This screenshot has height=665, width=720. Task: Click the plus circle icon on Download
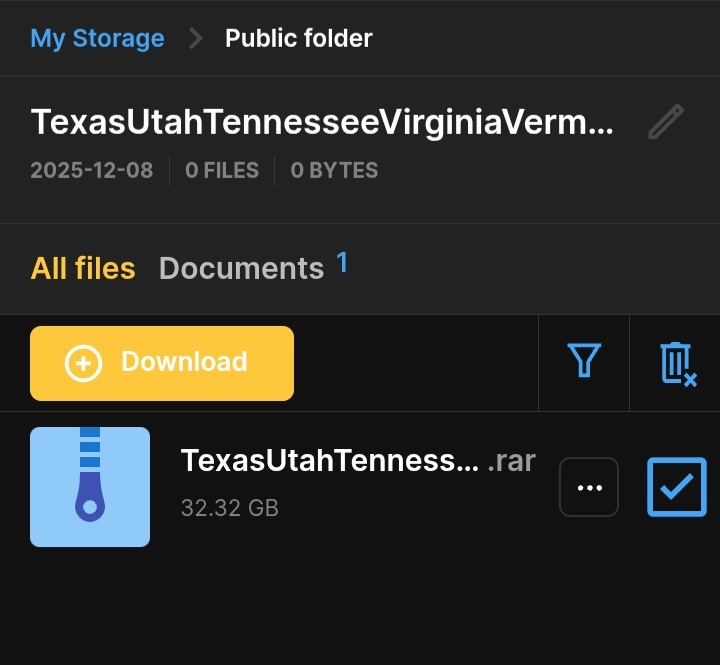pos(83,363)
